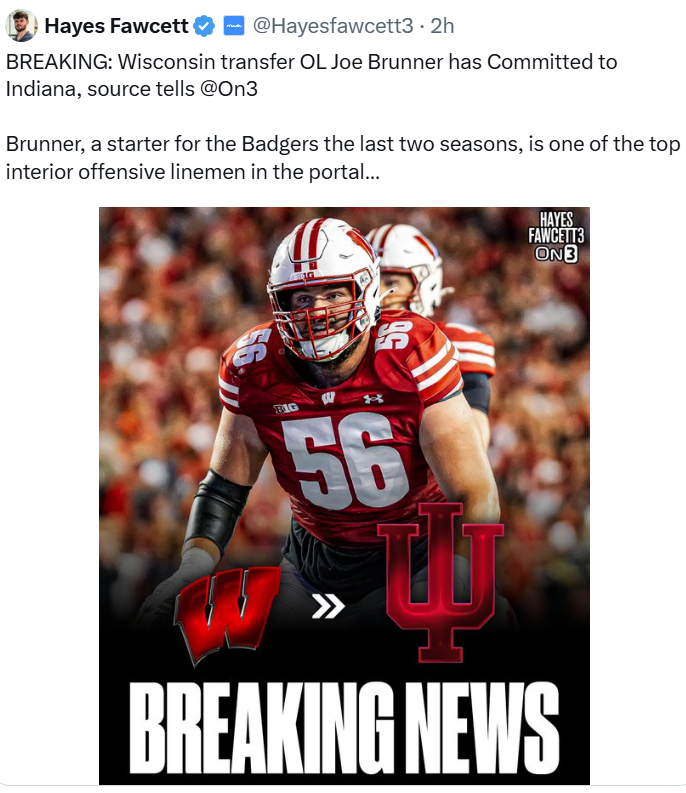Click the blue verified checkmark badge

204,26
